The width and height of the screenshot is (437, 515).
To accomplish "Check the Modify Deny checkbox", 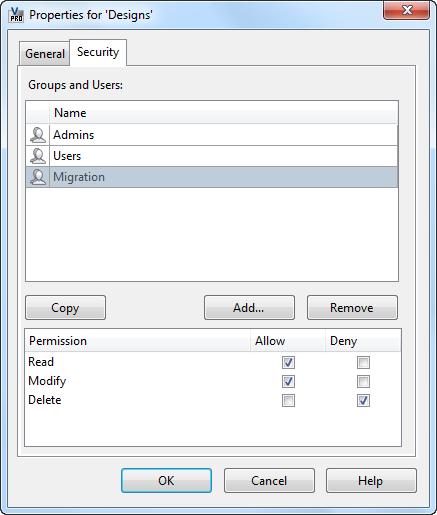I will tap(363, 381).
